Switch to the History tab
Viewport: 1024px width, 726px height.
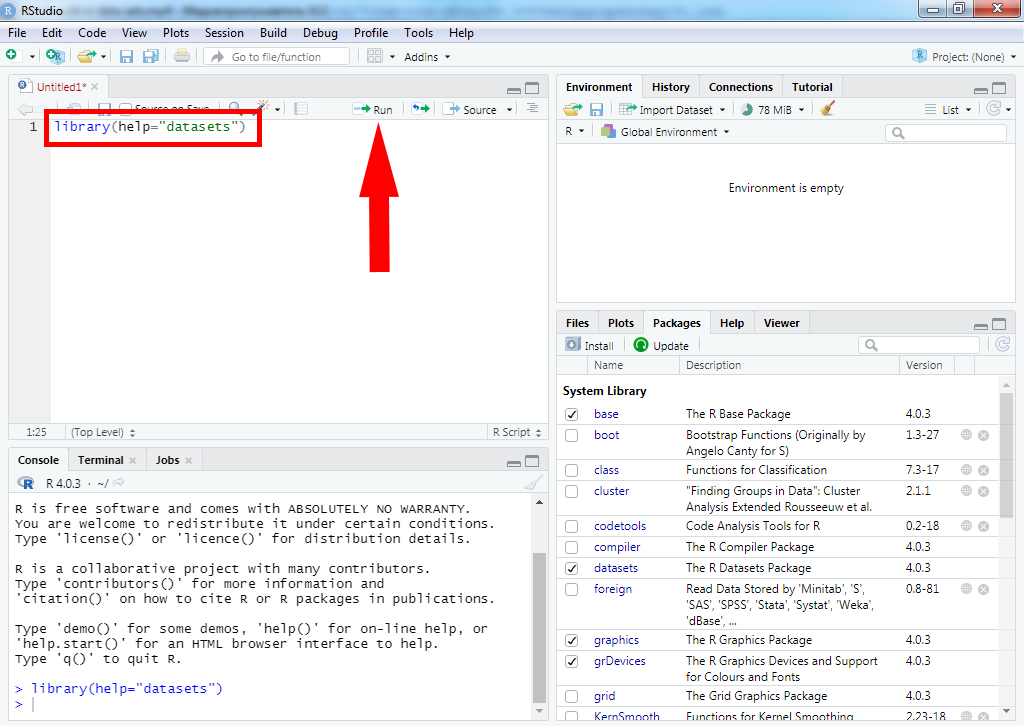point(670,87)
